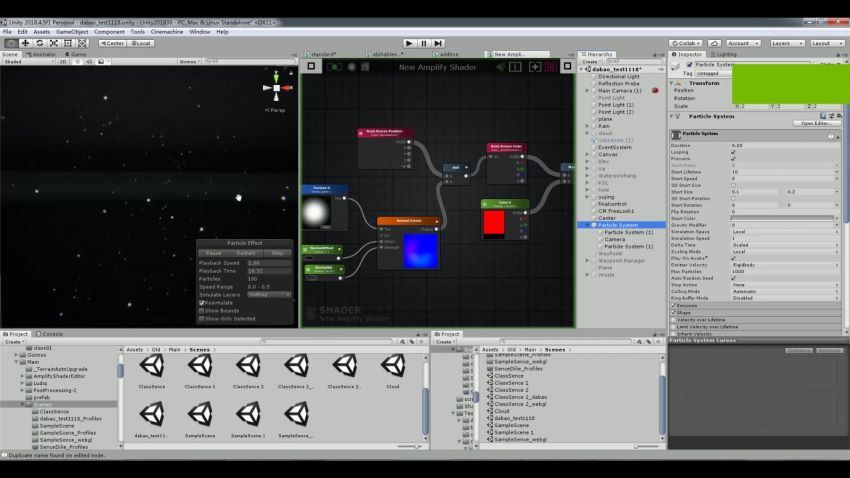Click the Pause button in the toolbar

[x=424, y=43]
